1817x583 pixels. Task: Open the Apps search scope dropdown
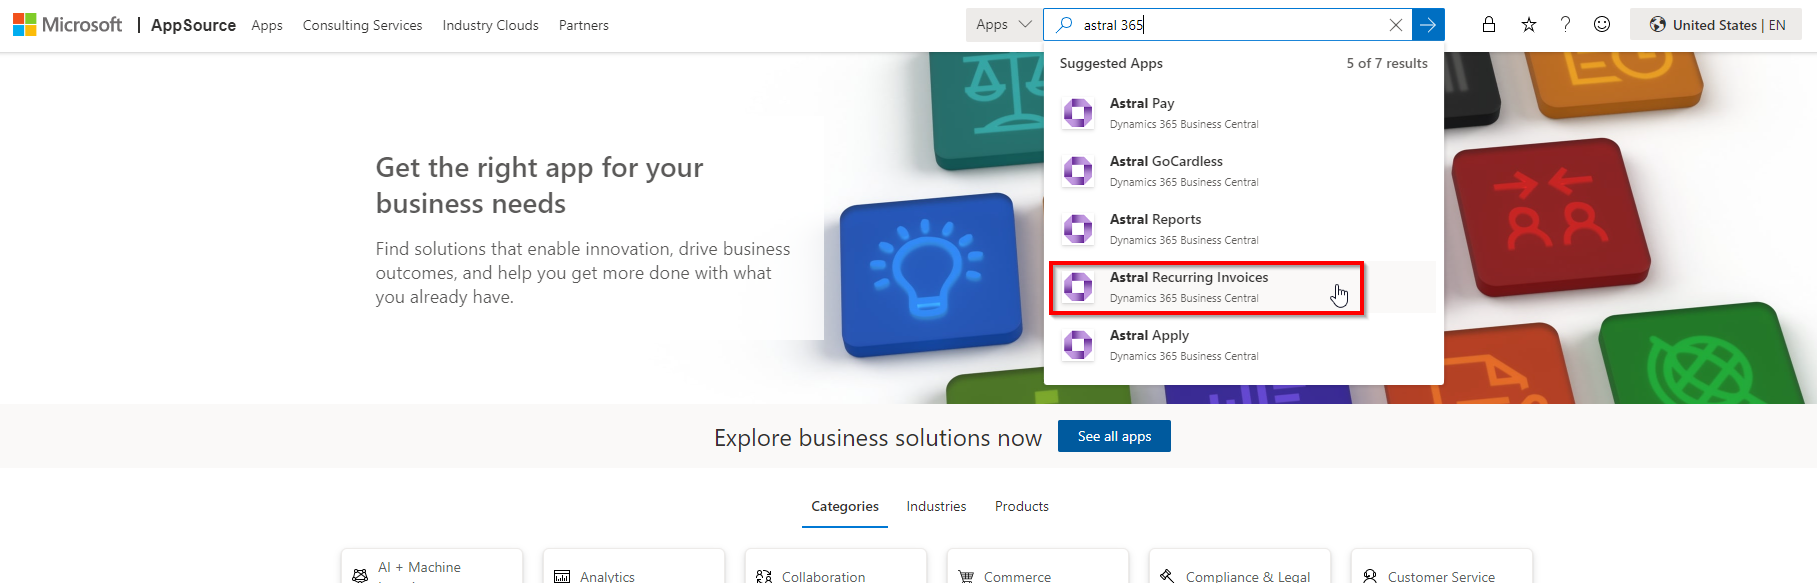tap(1003, 25)
